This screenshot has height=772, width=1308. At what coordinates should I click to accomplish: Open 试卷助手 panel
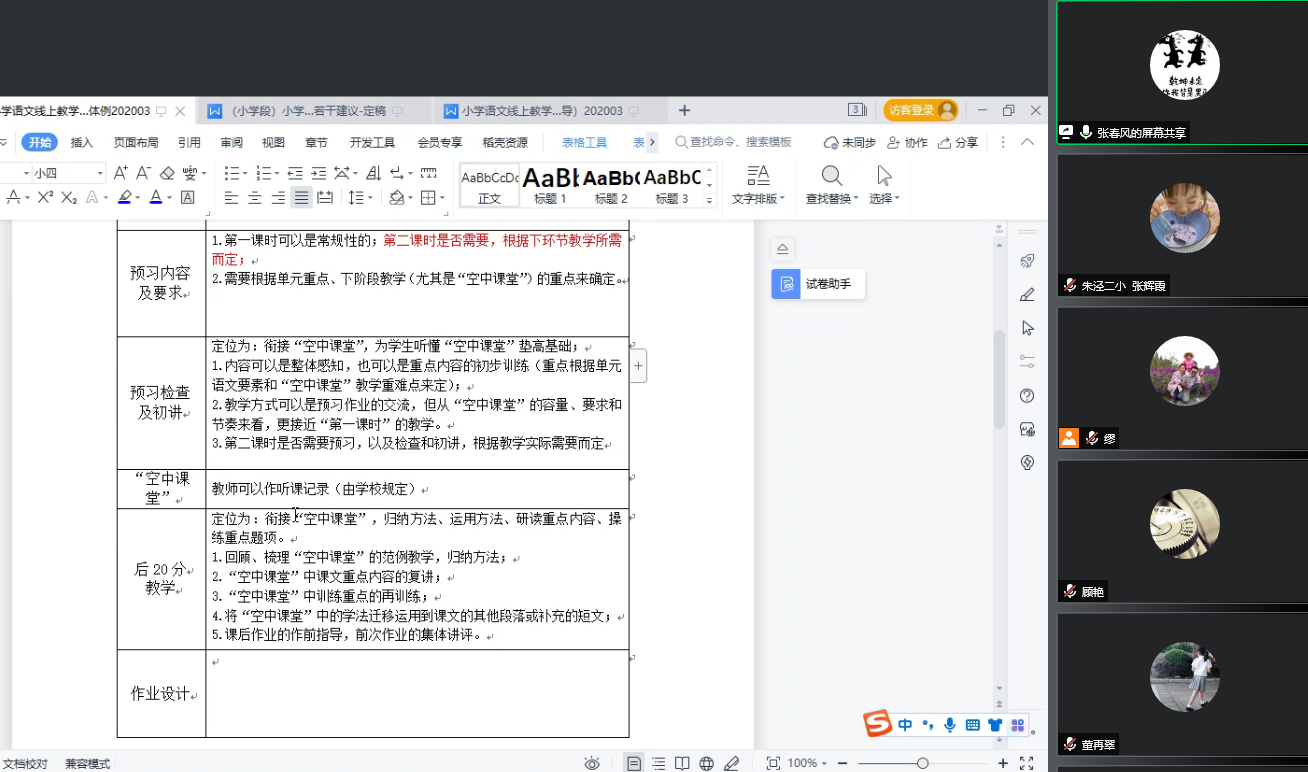[818, 284]
